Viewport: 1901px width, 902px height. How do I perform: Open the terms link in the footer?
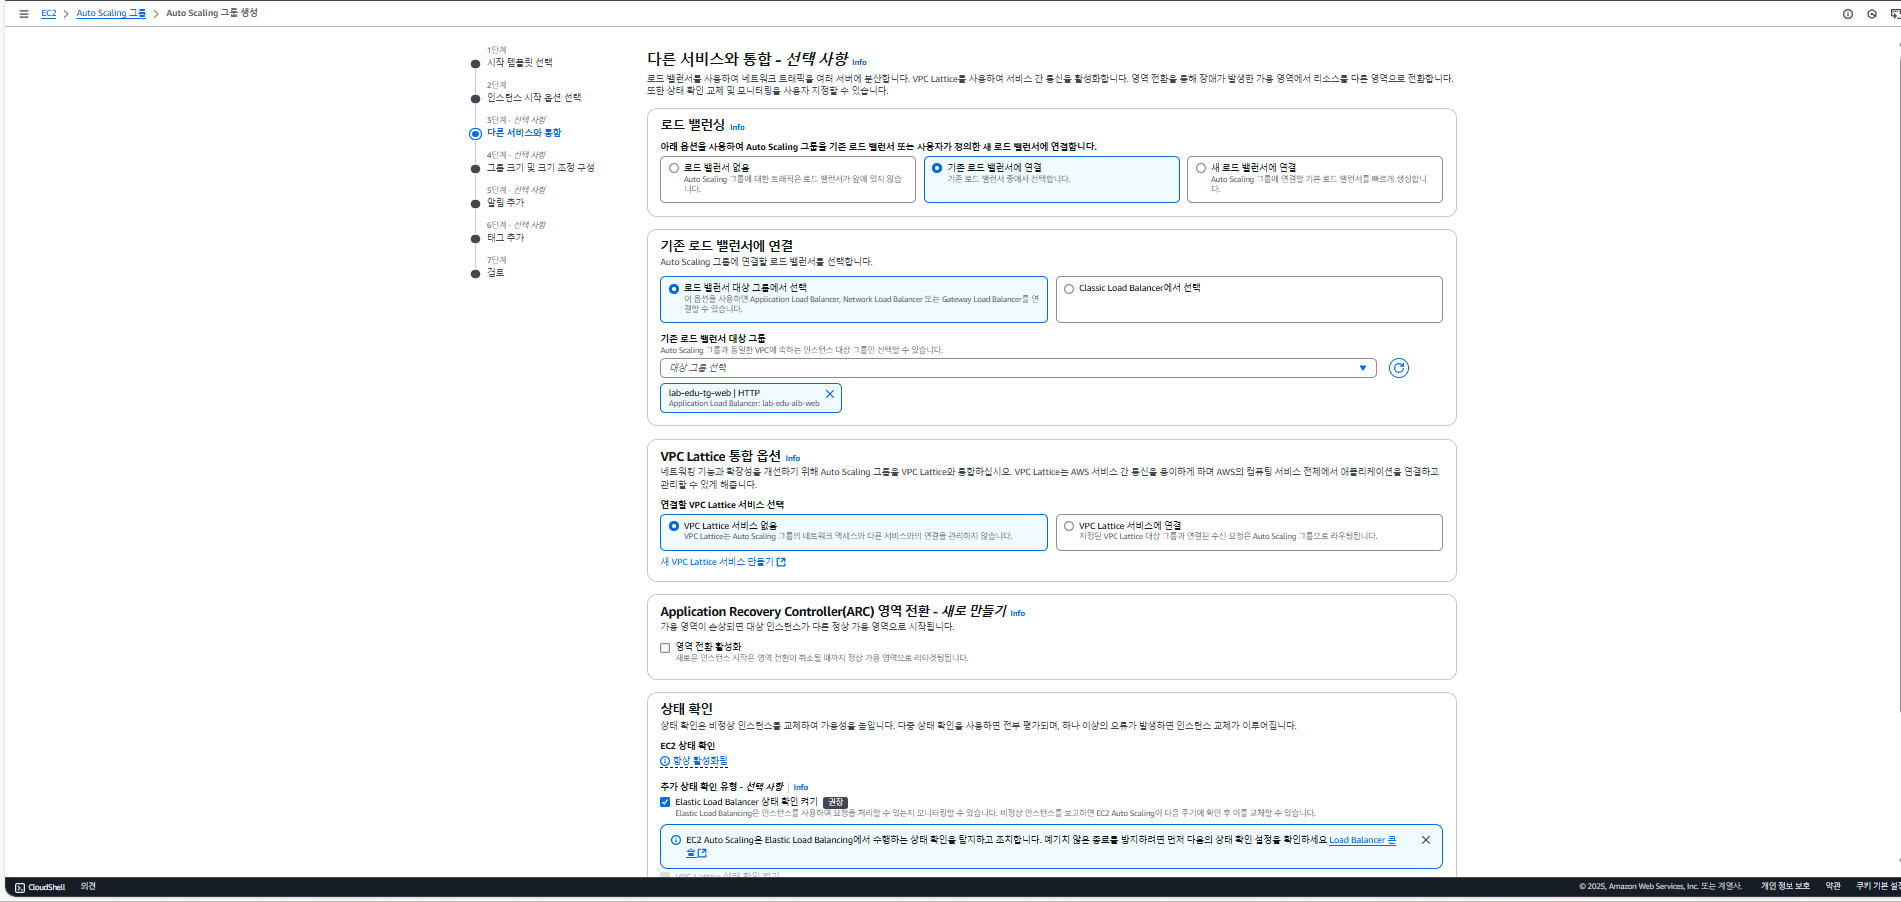(x=1833, y=886)
